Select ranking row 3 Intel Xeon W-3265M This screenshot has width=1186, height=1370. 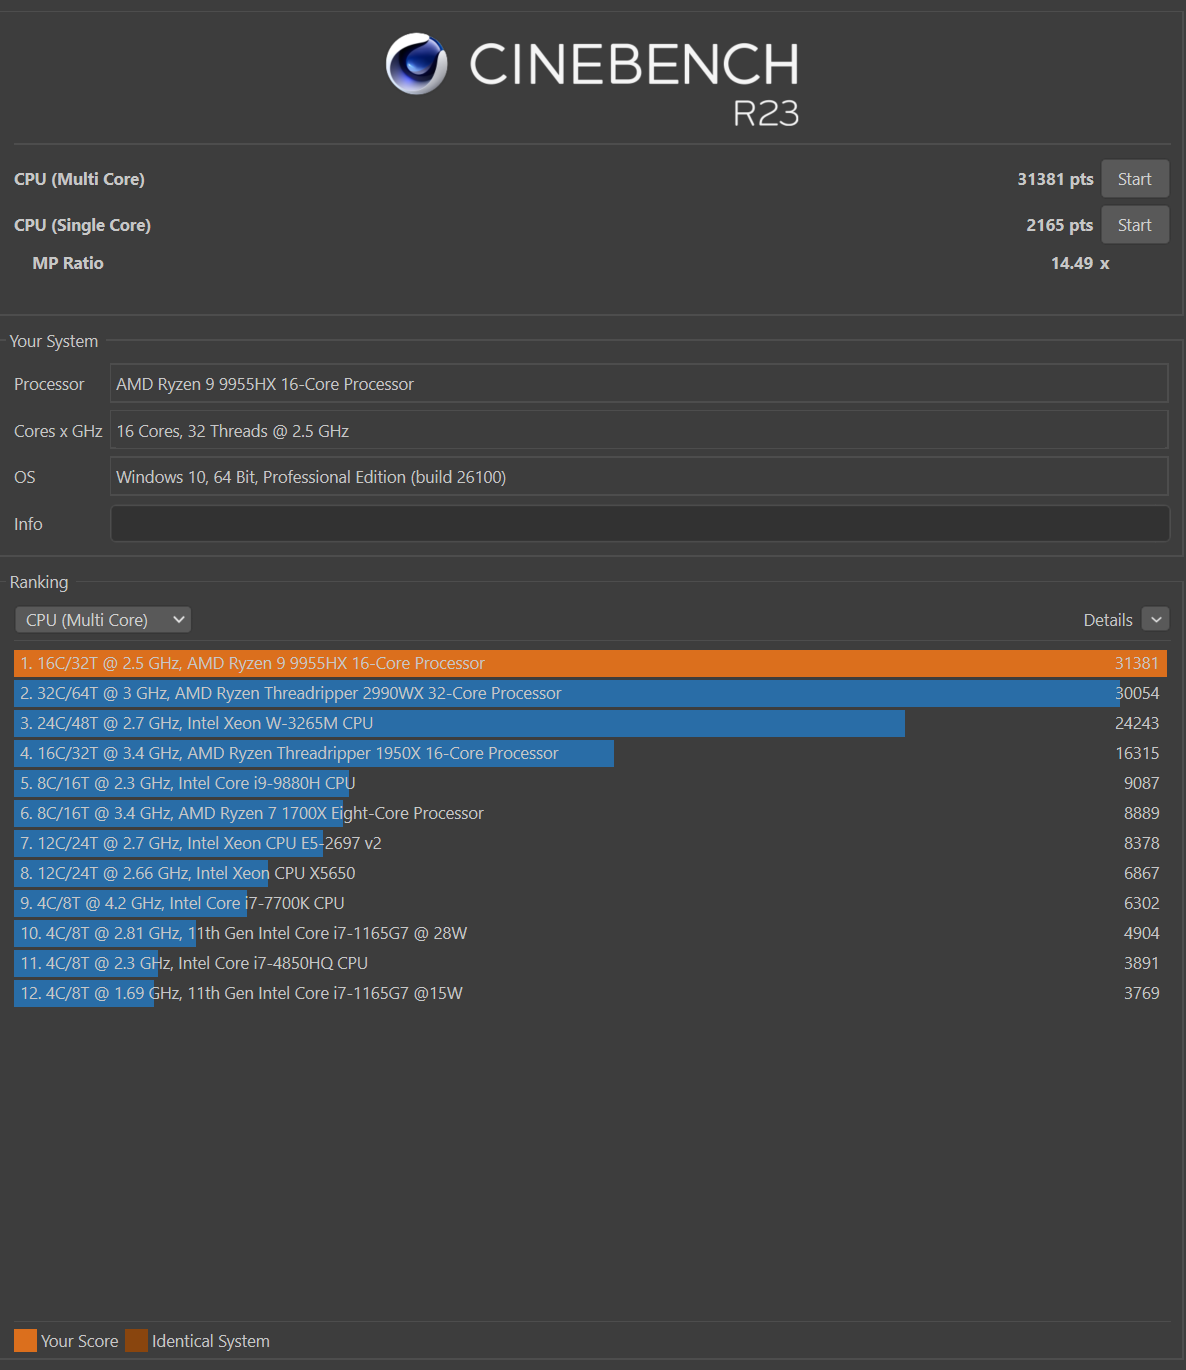point(590,723)
